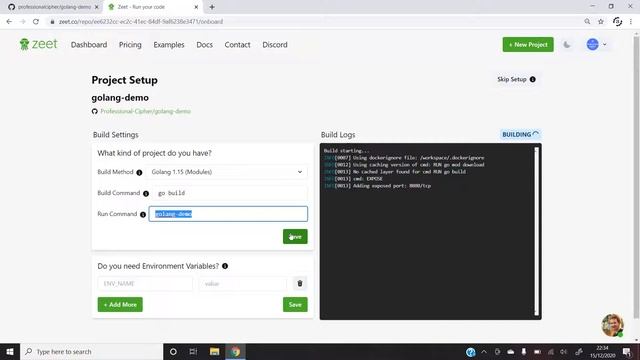Click the Environment Variables info icon
The width and height of the screenshot is (640, 360).
coord(225,266)
